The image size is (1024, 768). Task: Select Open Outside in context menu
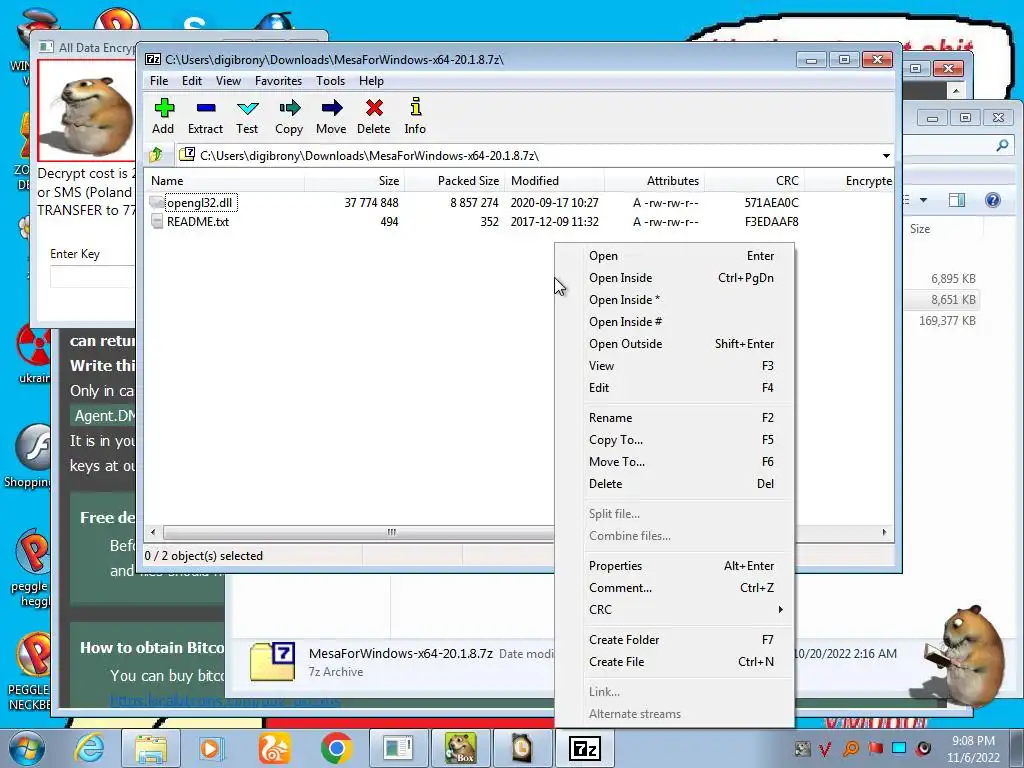(675, 344)
